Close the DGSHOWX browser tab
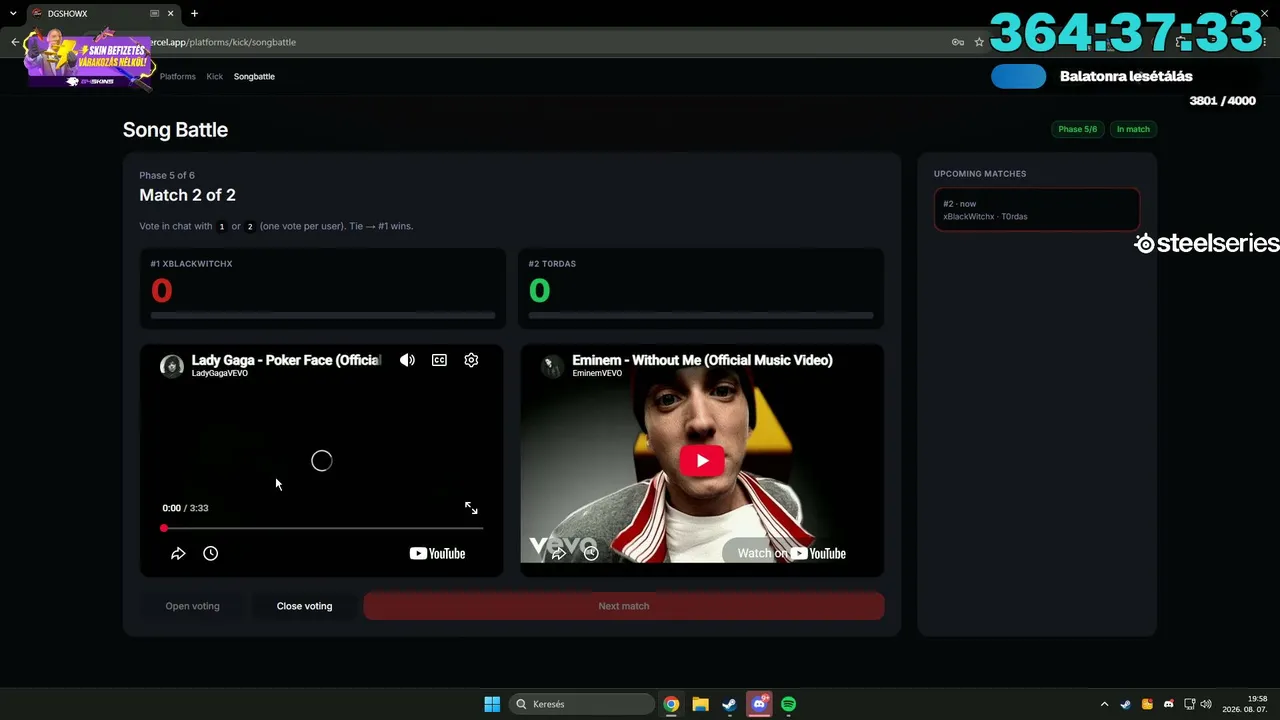Image resolution: width=1280 pixels, height=720 pixels. point(170,14)
